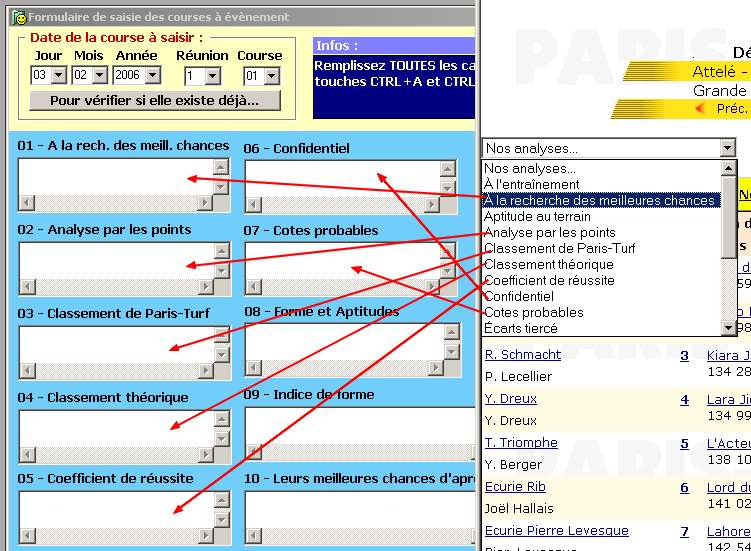This screenshot has height=551, width=751.
Task: Click horse number 4 link
Action: [684, 400]
